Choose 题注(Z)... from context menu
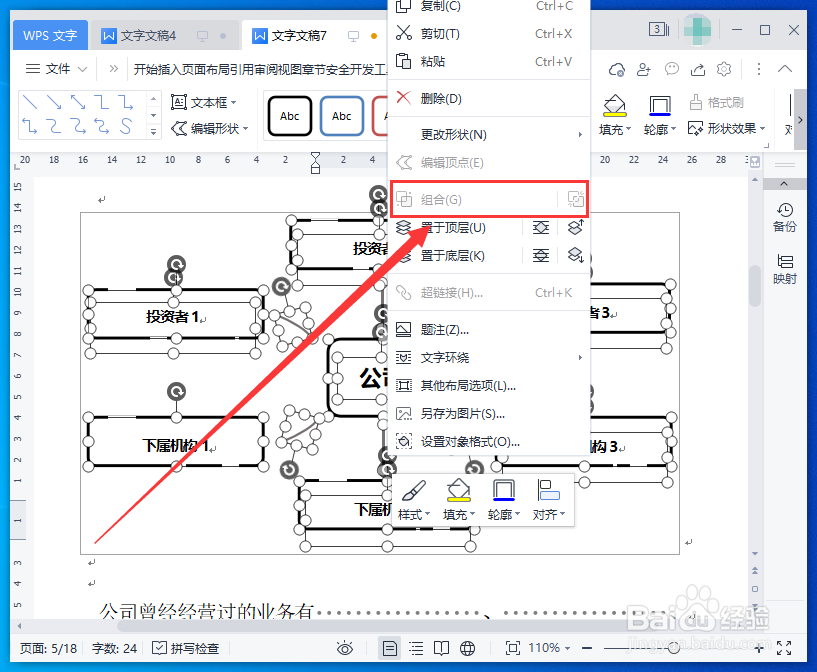This screenshot has width=817, height=672. [489, 329]
